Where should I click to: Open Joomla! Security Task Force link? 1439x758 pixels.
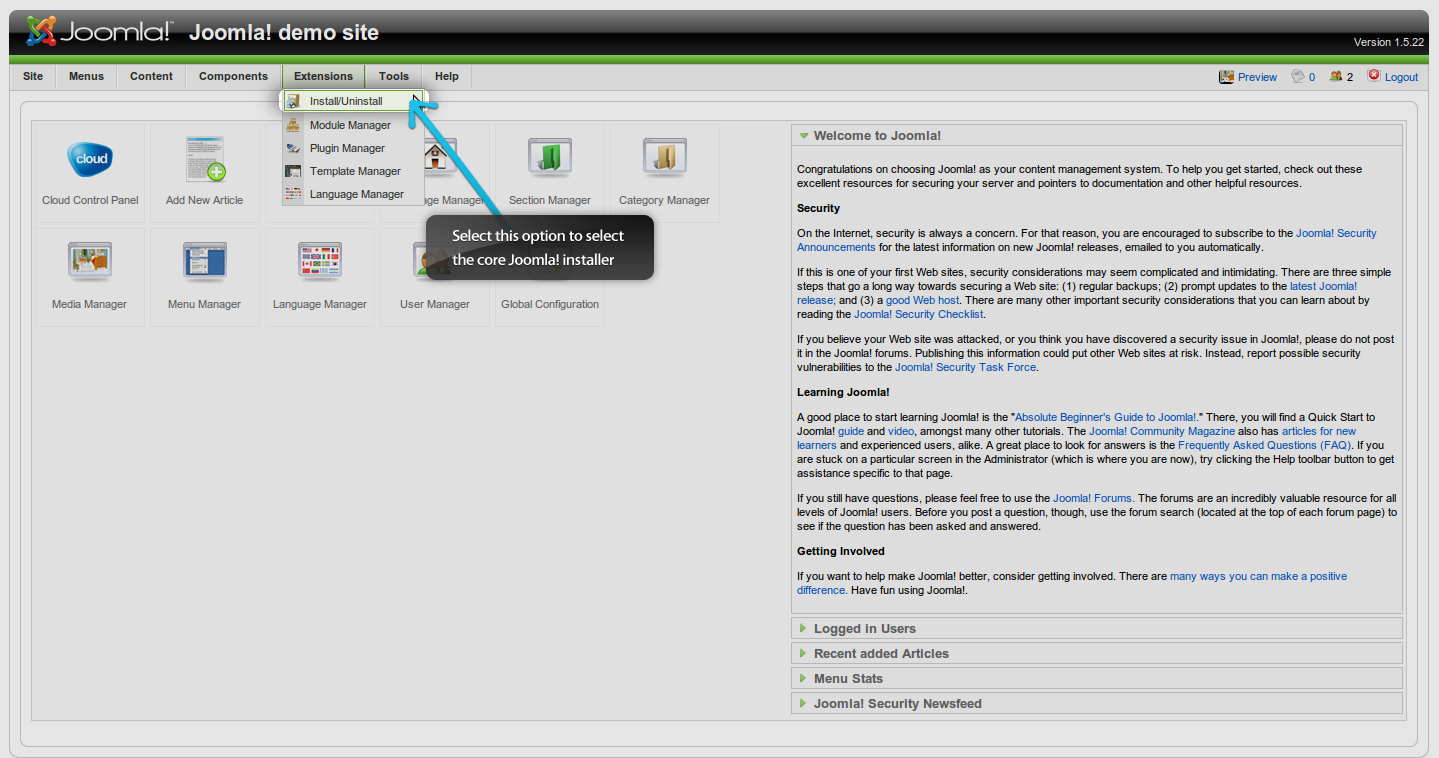point(966,367)
